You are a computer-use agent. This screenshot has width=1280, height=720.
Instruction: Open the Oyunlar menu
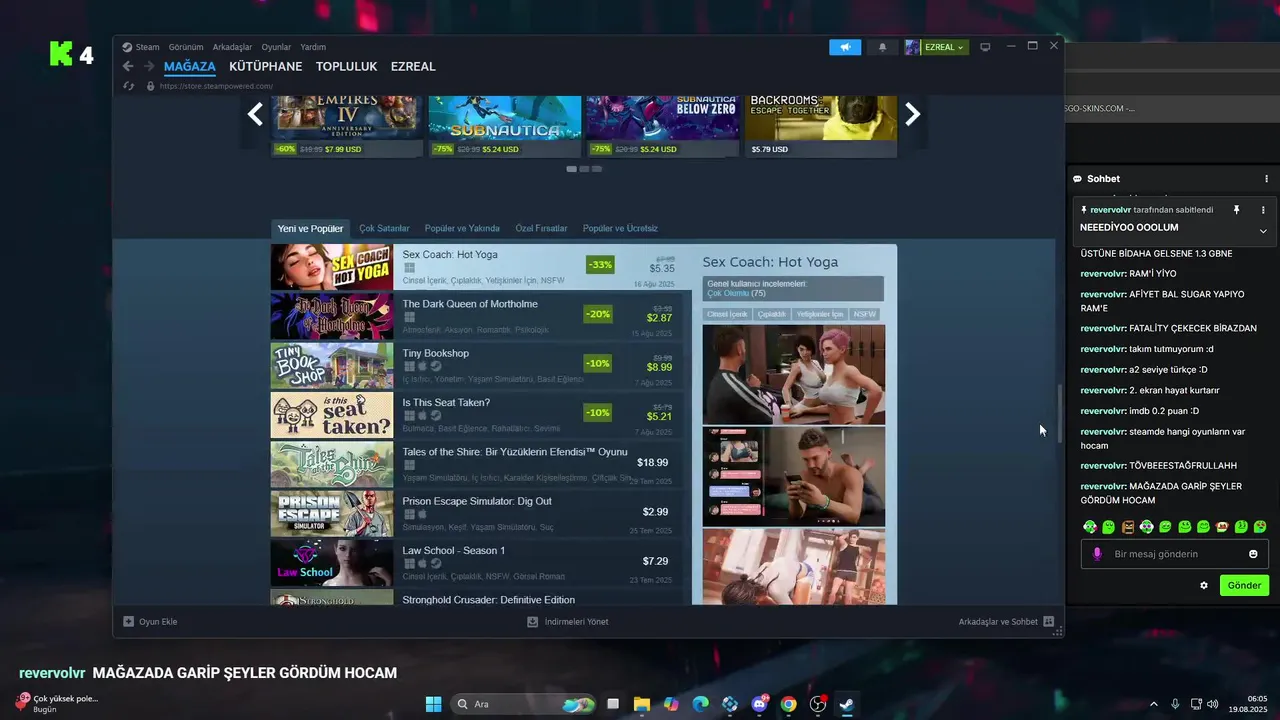276,47
